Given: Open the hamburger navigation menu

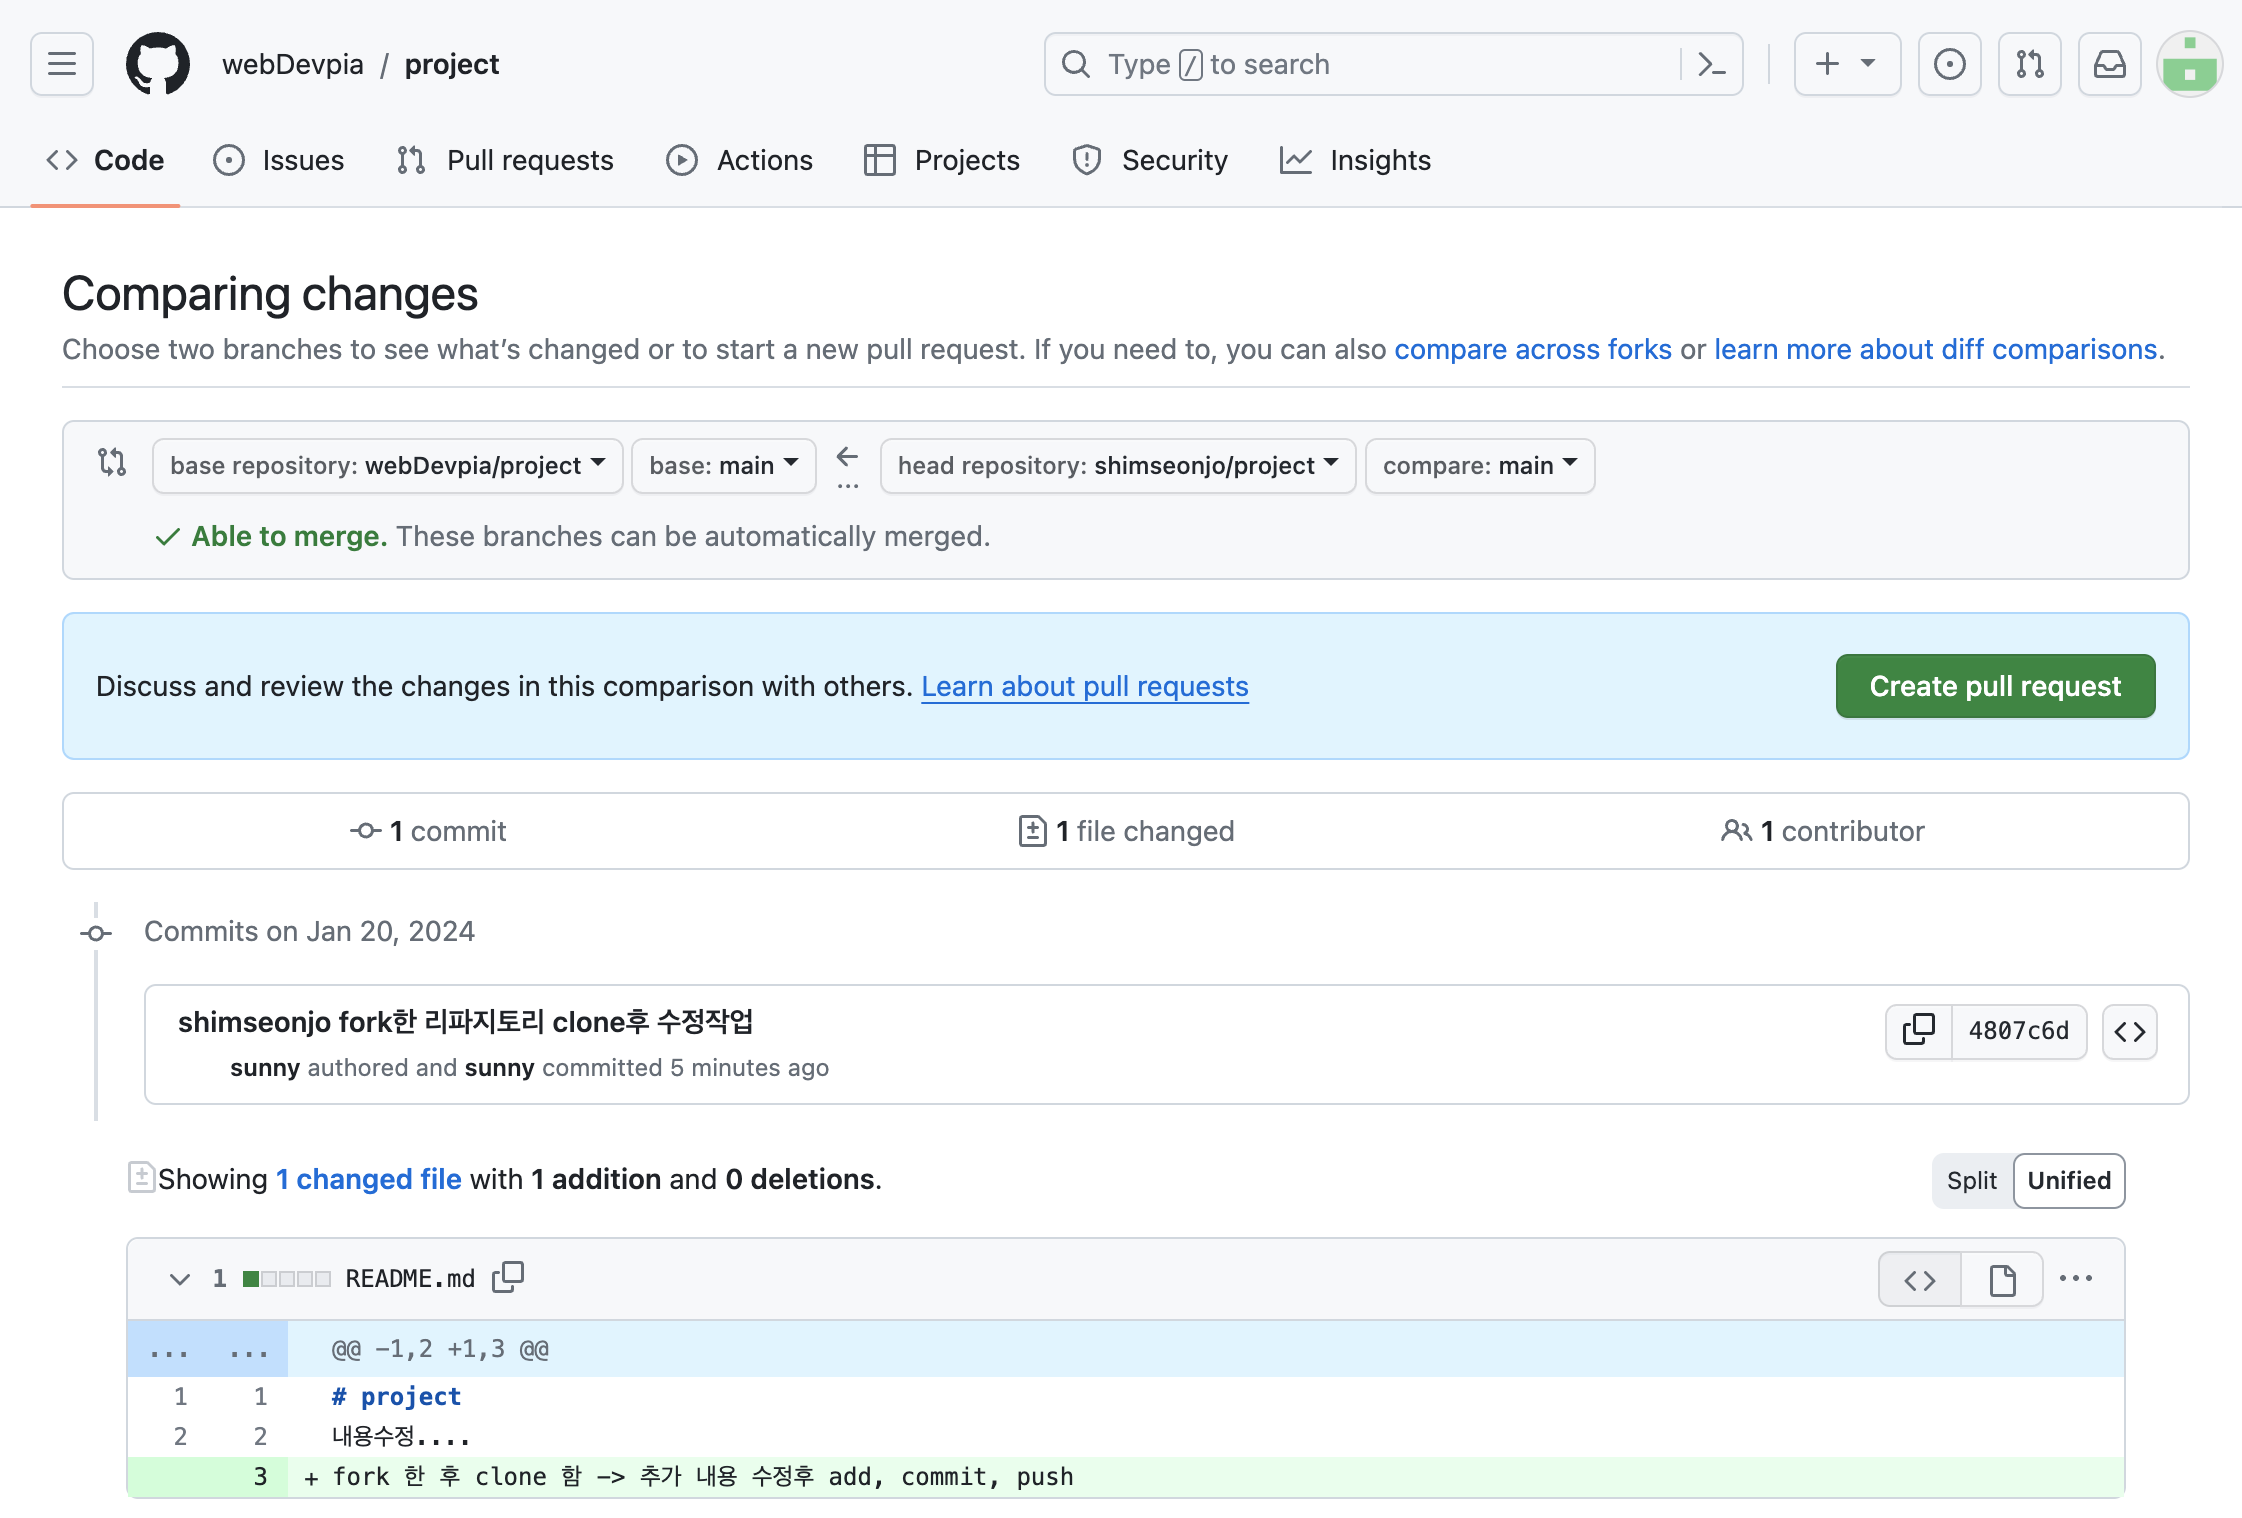Looking at the screenshot, I should [62, 64].
